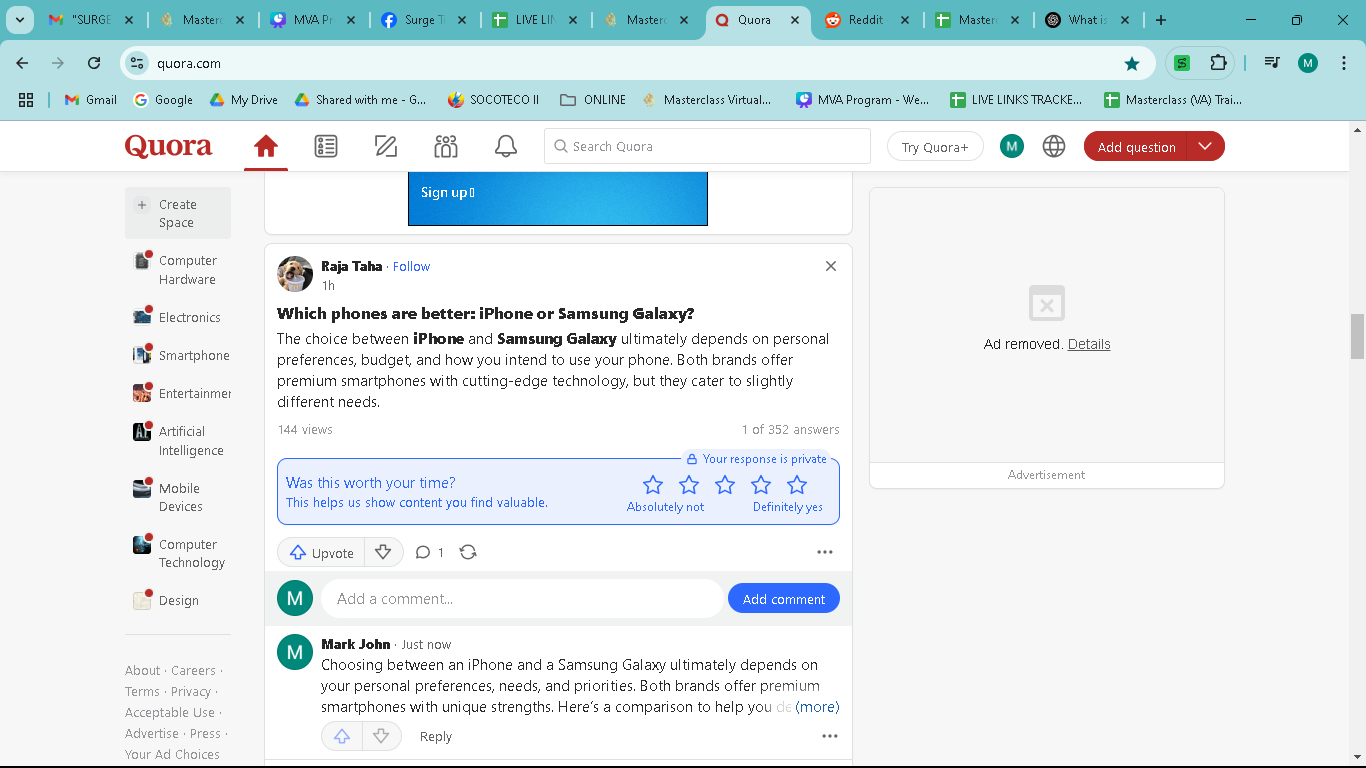Reply to Mark John's comment
The width and height of the screenshot is (1366, 768).
(x=436, y=736)
